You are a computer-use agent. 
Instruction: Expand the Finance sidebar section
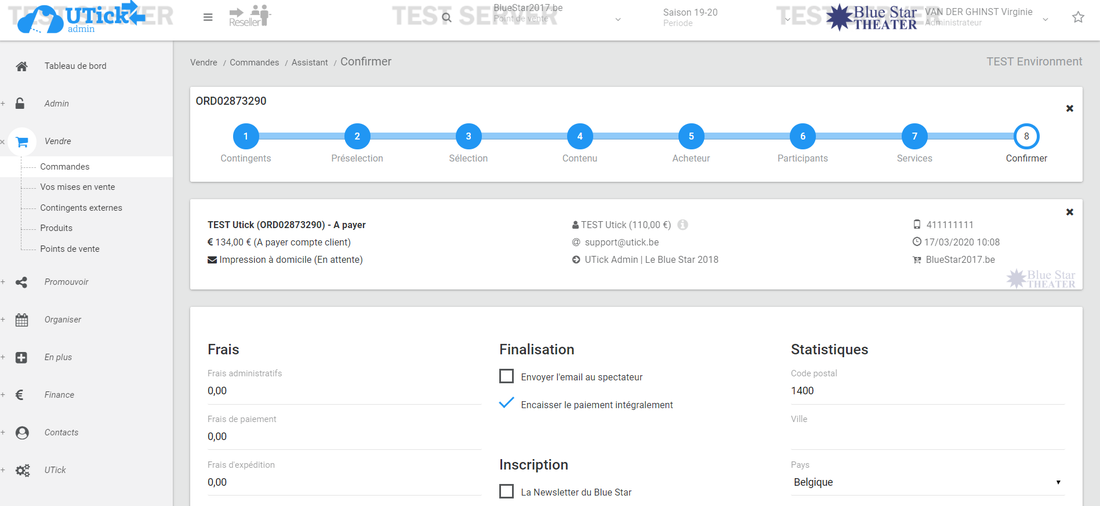59,395
